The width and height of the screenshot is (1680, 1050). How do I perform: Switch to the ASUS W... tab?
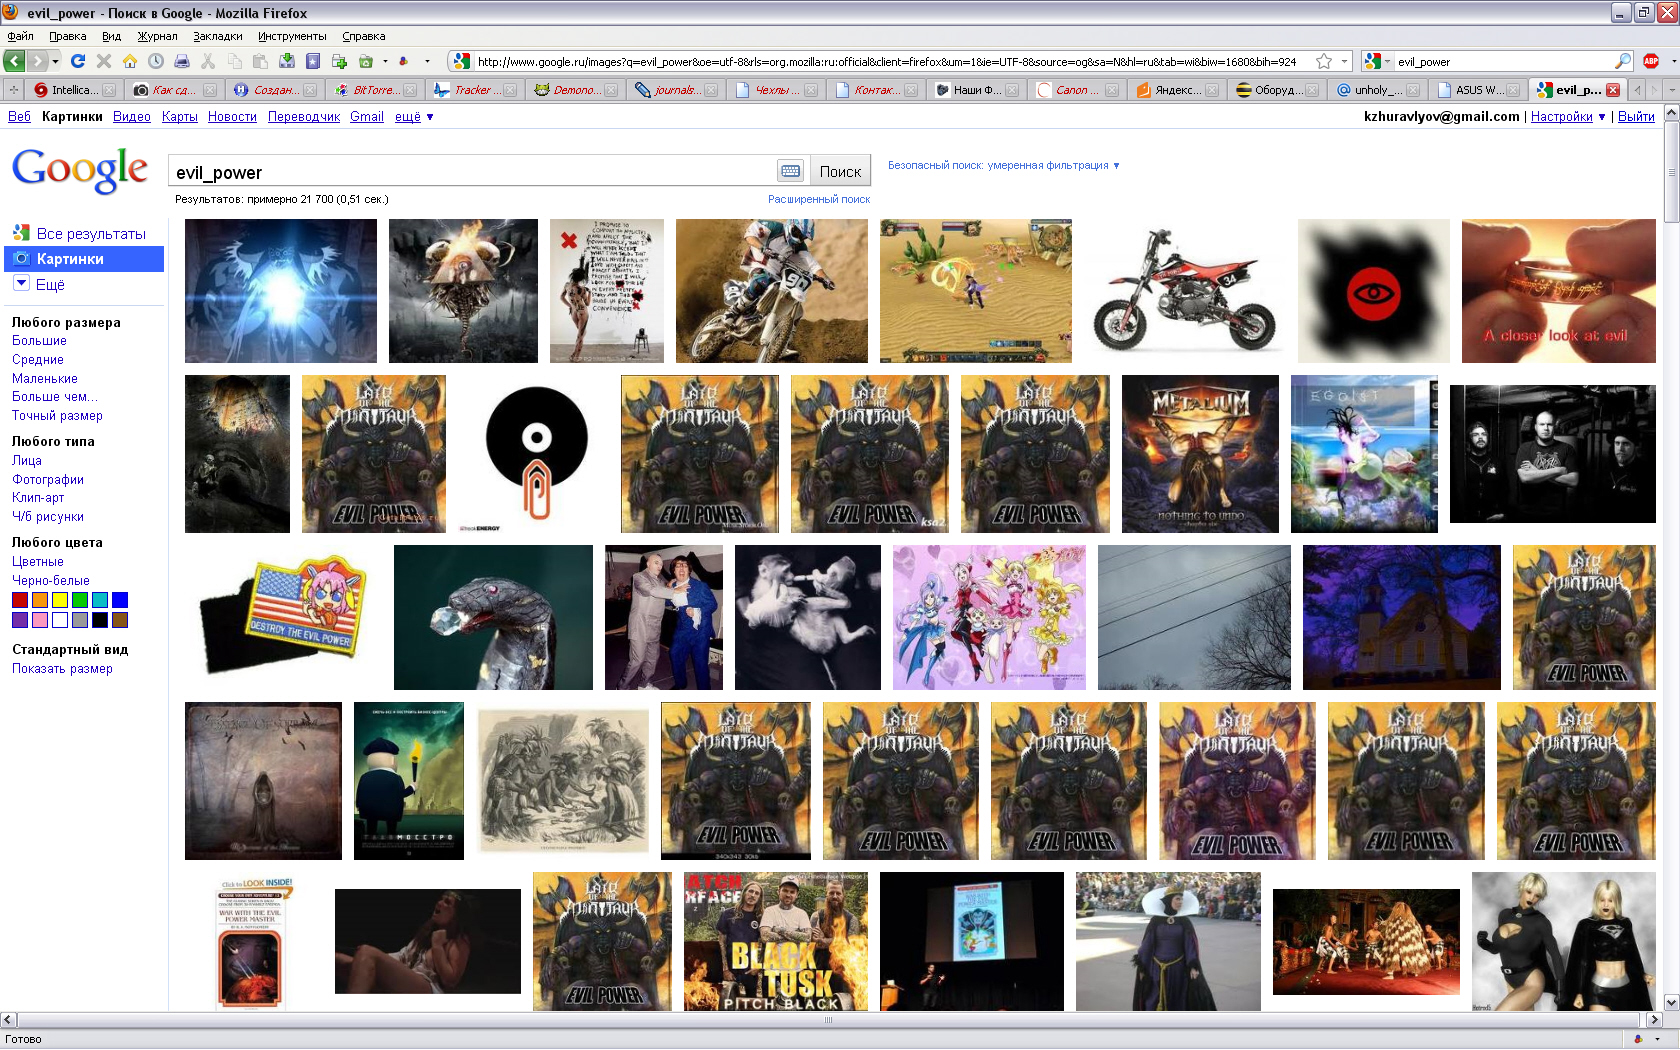(x=1477, y=90)
